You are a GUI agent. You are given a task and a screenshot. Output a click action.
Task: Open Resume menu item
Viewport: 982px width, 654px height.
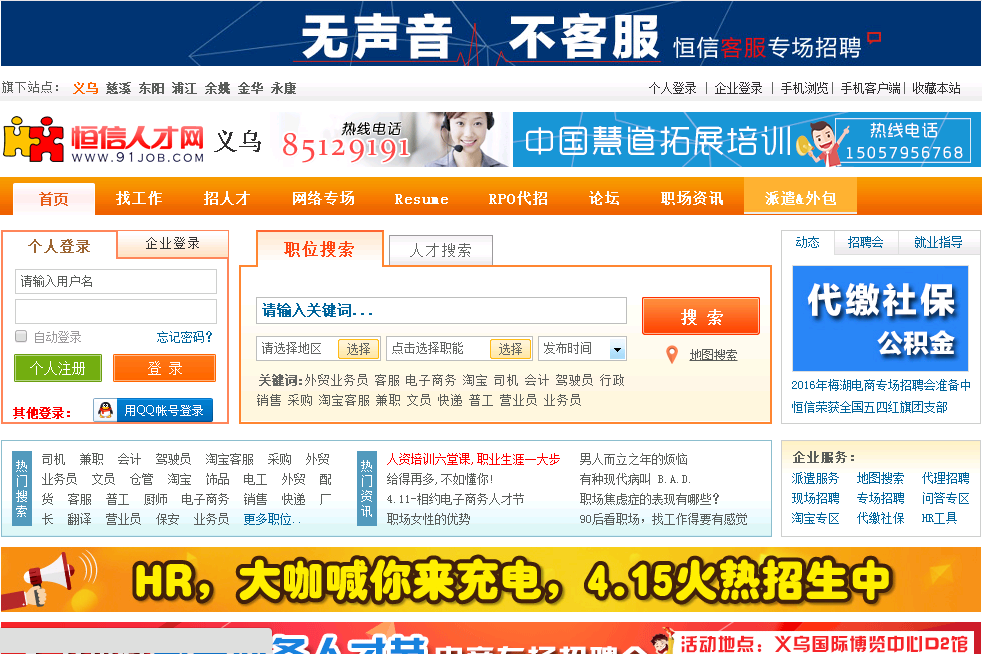coord(421,199)
